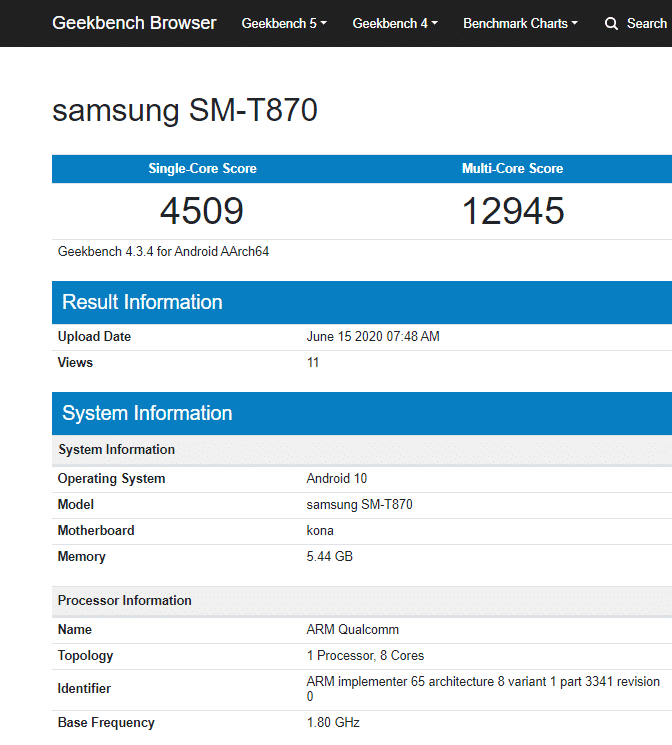Click the magnifying glass search icon
672x745 pixels.
[x=611, y=24]
